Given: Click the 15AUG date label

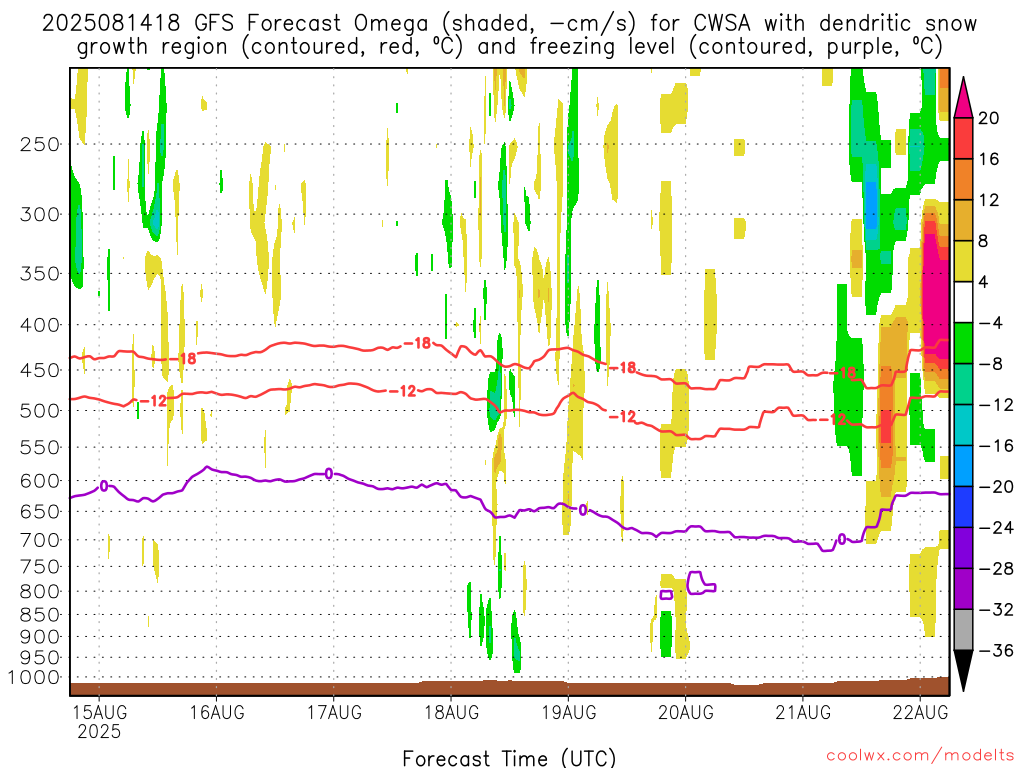Looking at the screenshot, I should tap(99, 712).
